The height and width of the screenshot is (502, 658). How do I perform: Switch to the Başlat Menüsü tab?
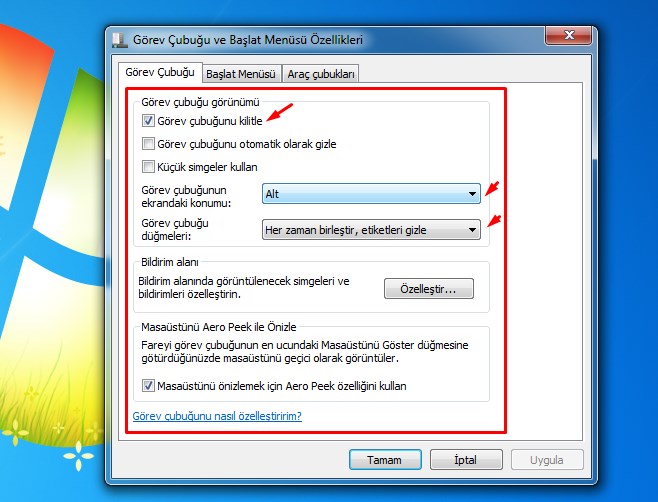pos(240,73)
